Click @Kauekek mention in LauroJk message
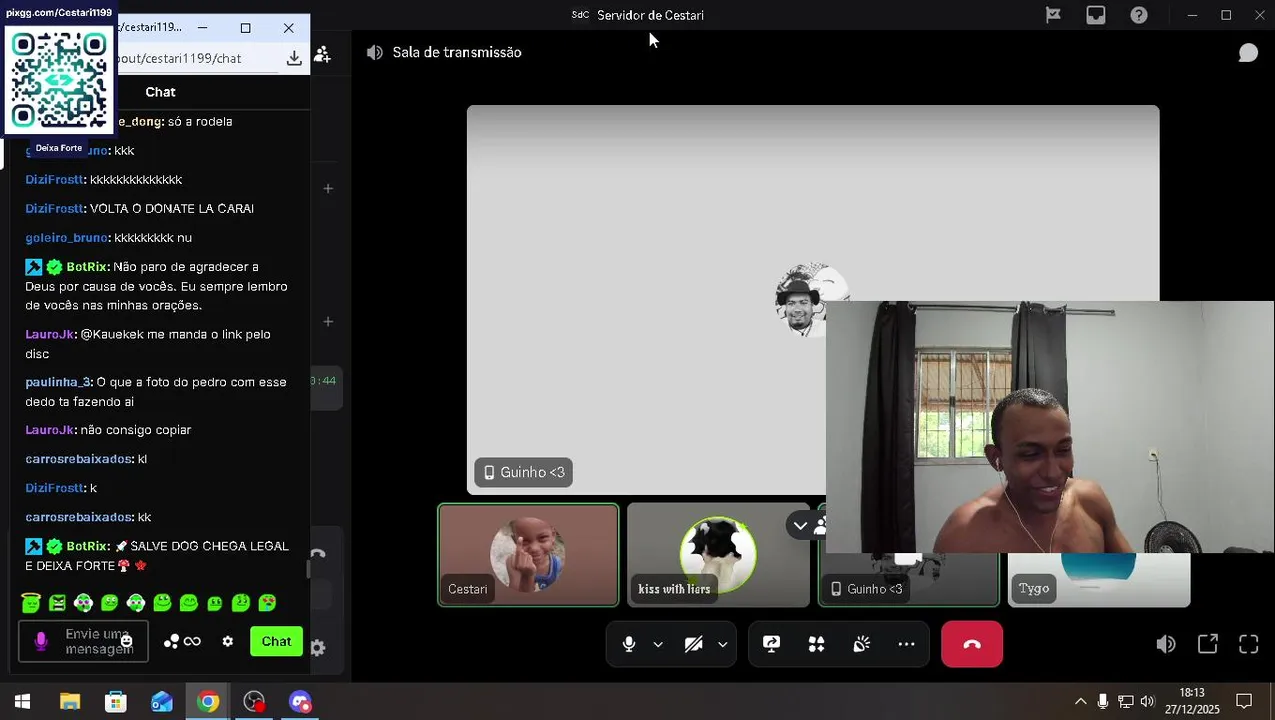The height and width of the screenshot is (720, 1275). tap(112, 334)
